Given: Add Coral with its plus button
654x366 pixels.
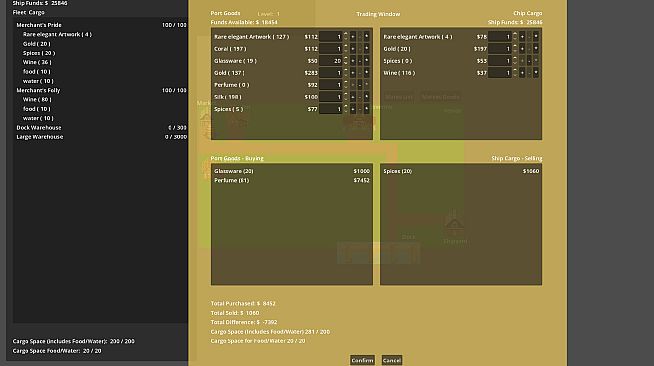Looking at the screenshot, I should coord(353,49).
